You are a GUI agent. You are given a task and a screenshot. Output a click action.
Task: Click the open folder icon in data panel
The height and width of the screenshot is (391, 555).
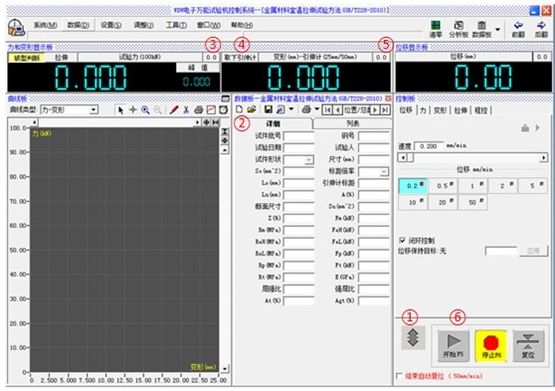point(251,110)
